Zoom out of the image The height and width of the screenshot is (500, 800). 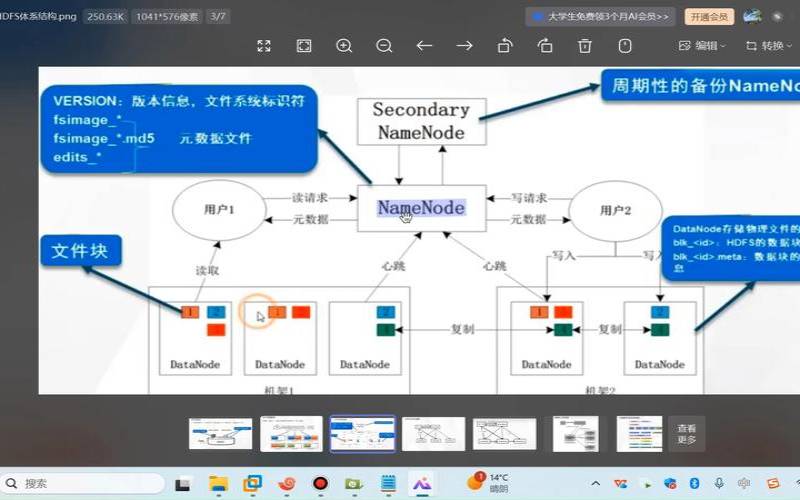384,46
